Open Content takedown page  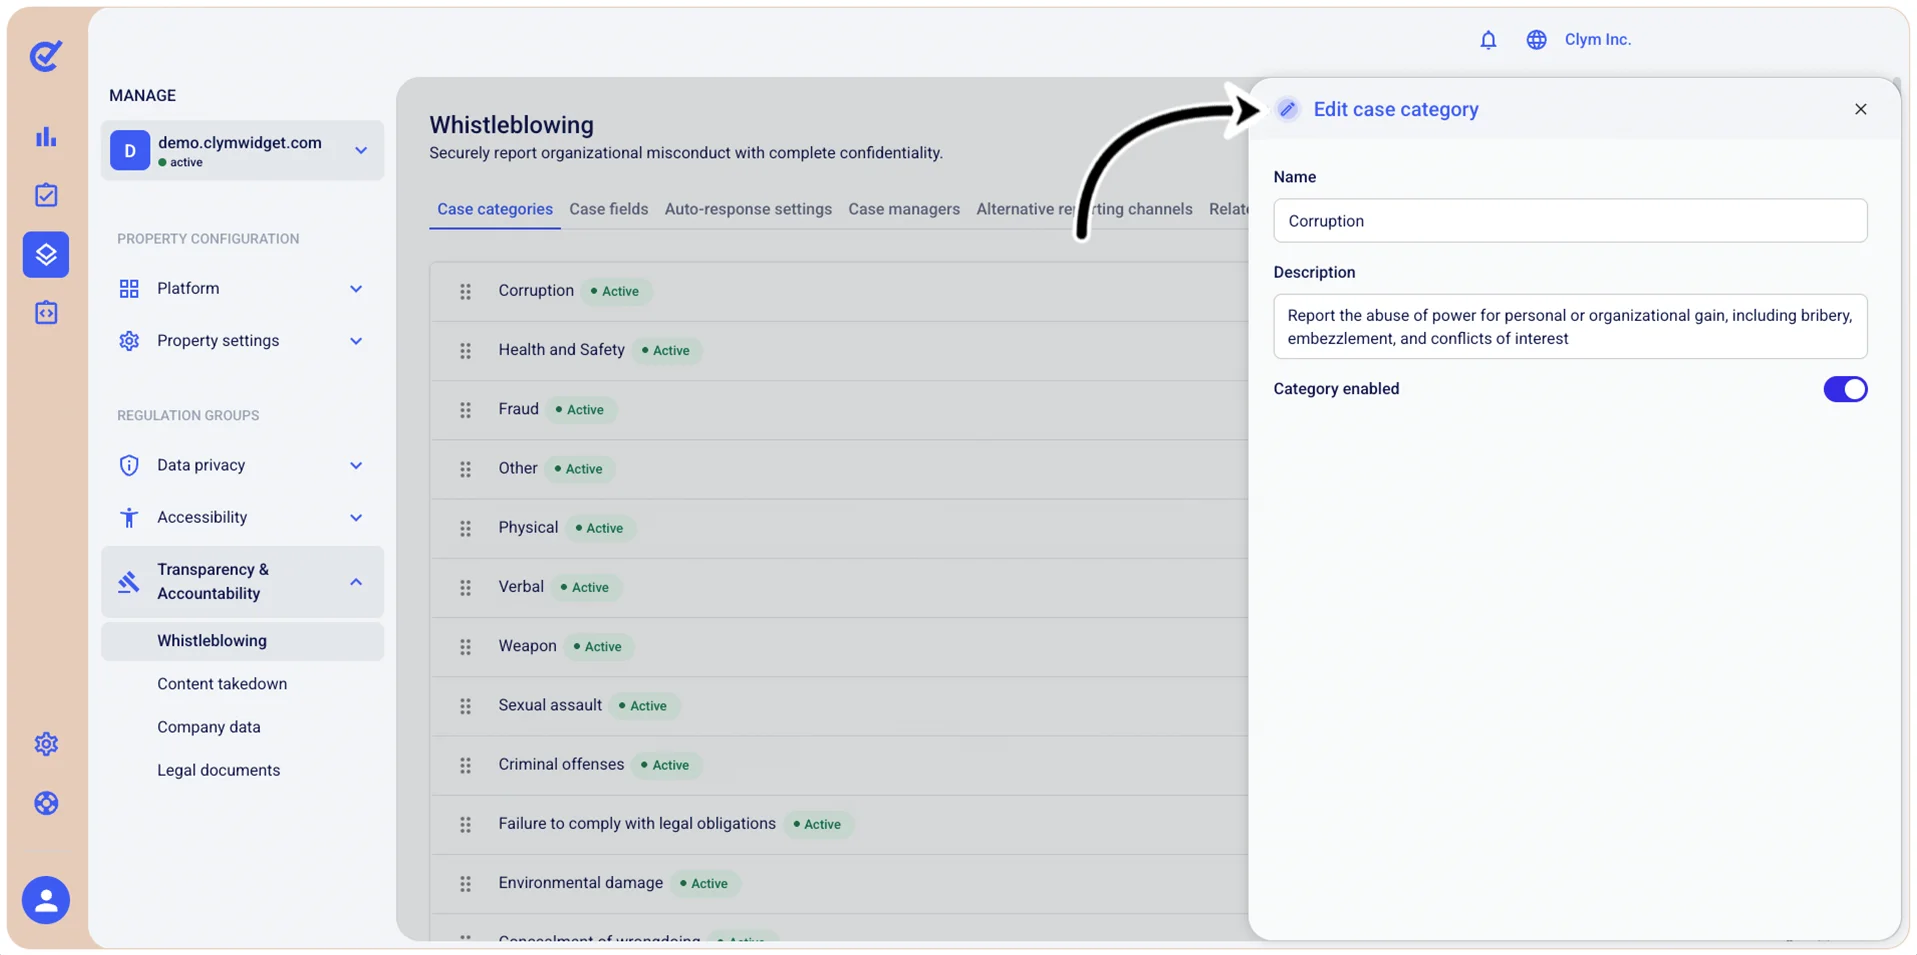pyautogui.click(x=222, y=684)
